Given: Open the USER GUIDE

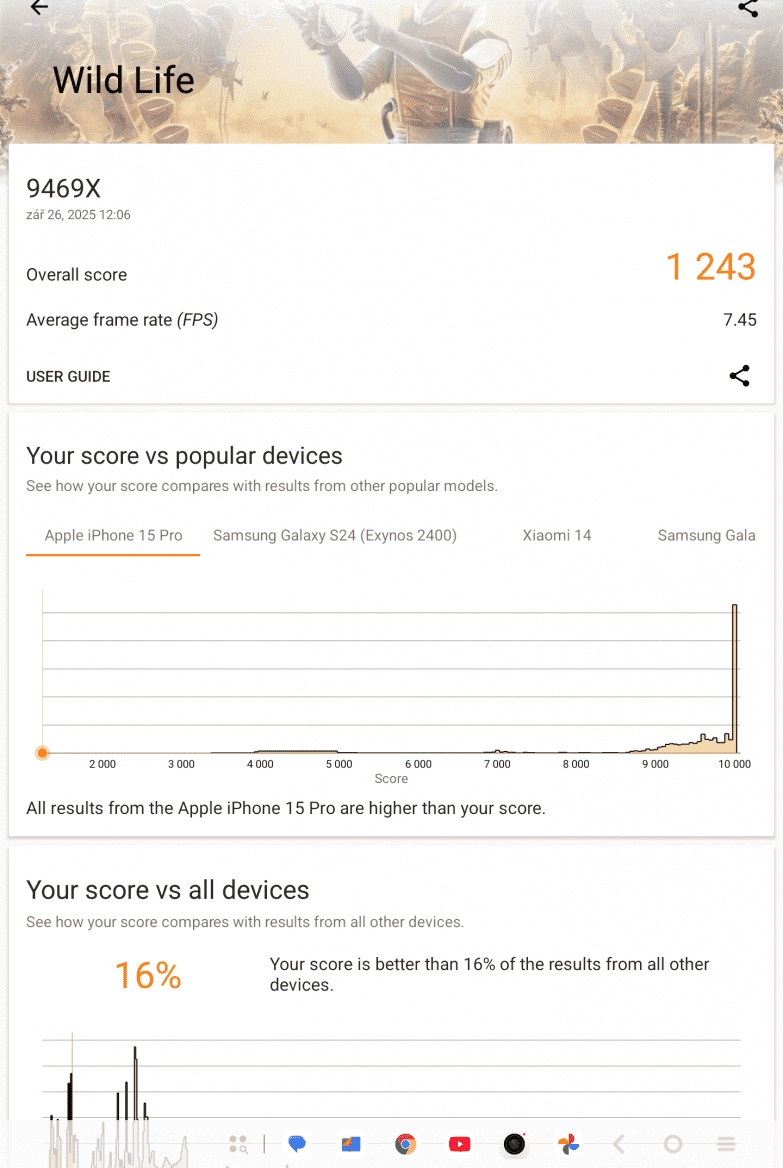Looking at the screenshot, I should coord(68,376).
